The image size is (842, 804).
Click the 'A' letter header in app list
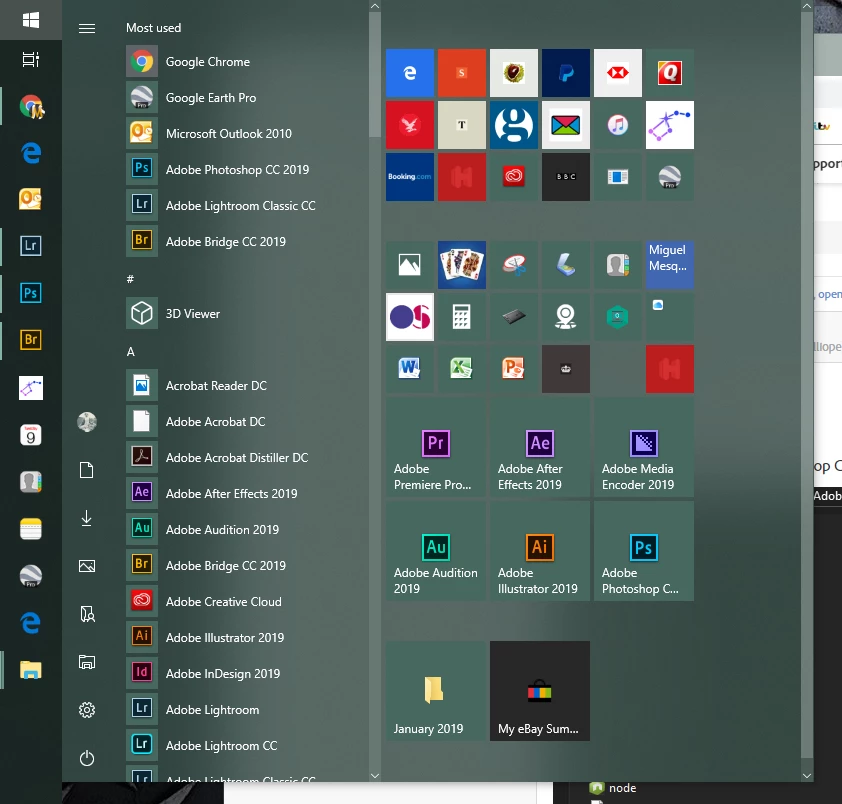pos(130,352)
